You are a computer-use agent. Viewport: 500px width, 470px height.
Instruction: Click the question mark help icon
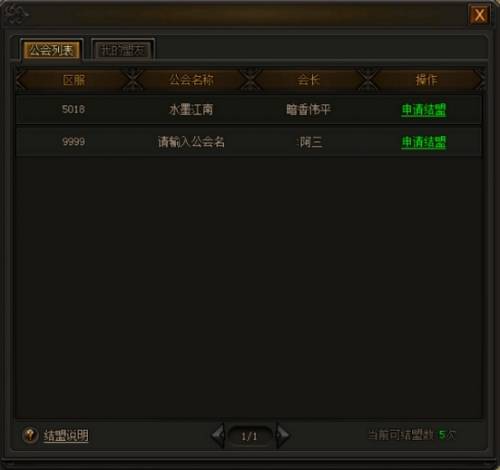point(30,435)
